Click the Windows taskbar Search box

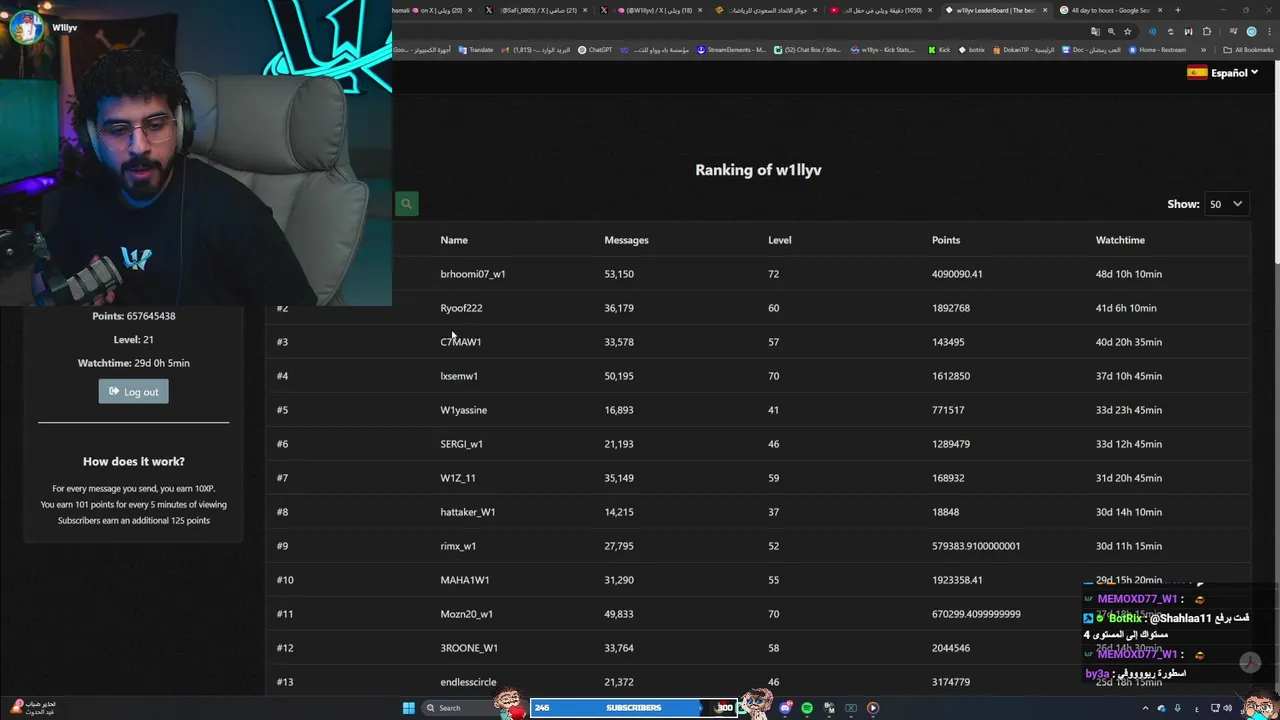tap(465, 708)
